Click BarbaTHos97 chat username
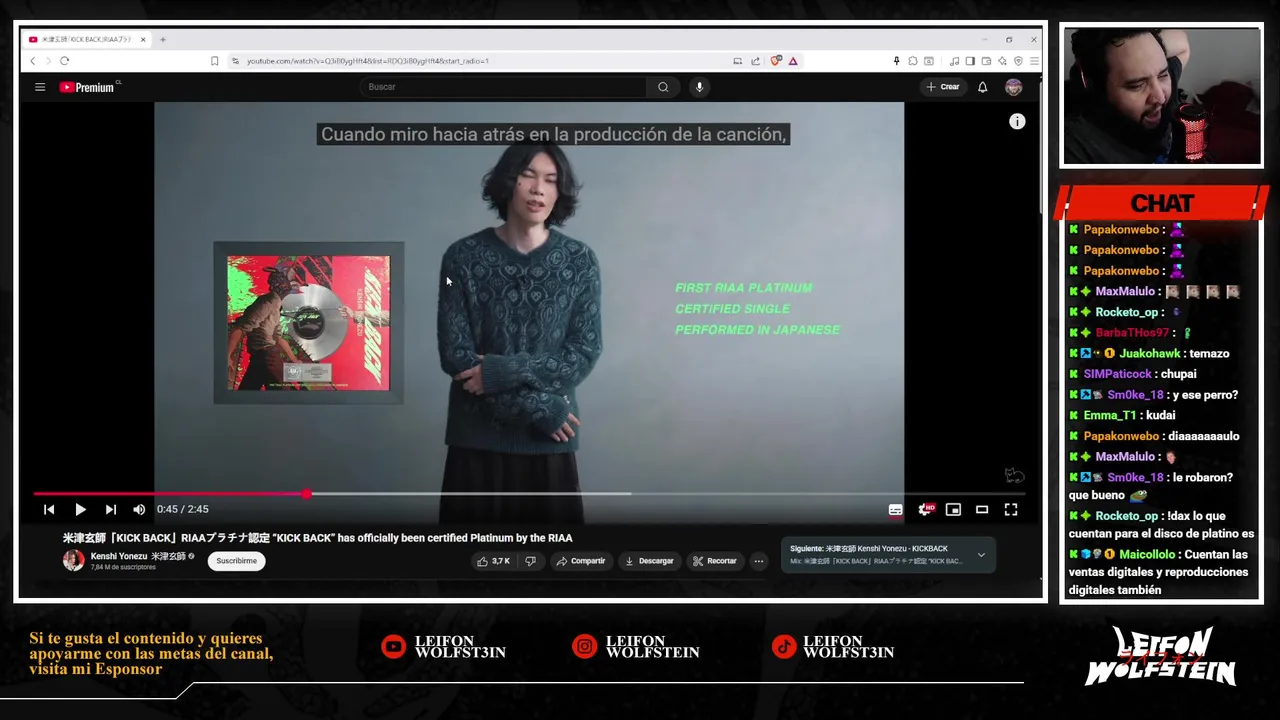The image size is (1280, 720). (x=1132, y=333)
